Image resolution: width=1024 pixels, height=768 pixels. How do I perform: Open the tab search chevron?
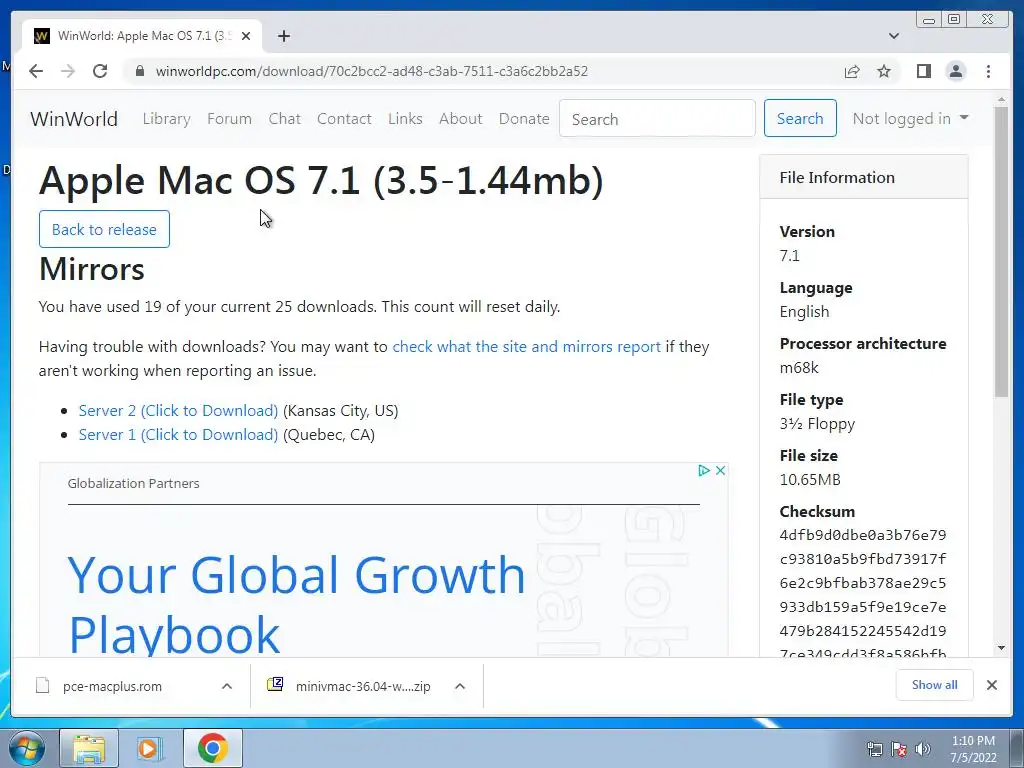tap(894, 36)
